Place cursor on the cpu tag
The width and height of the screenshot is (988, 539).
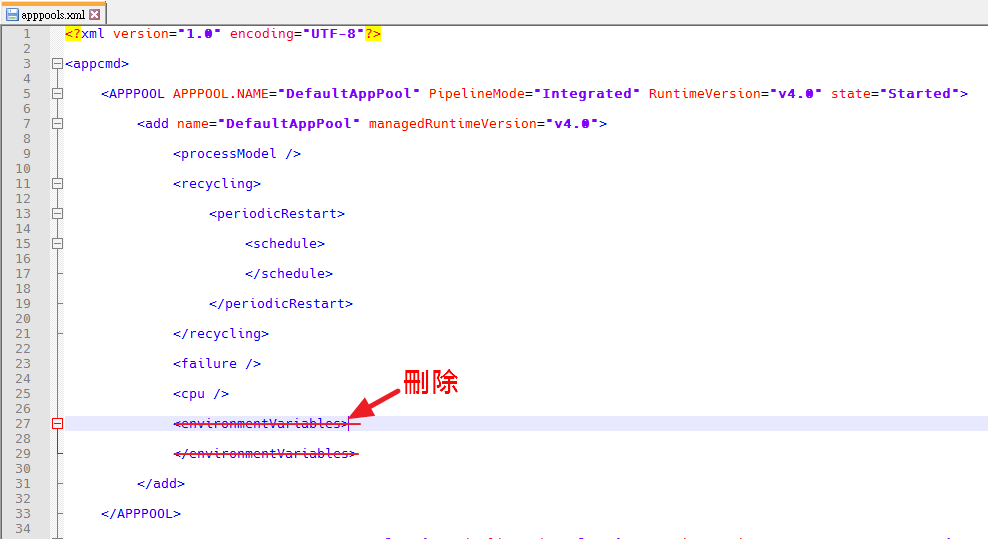[201, 394]
